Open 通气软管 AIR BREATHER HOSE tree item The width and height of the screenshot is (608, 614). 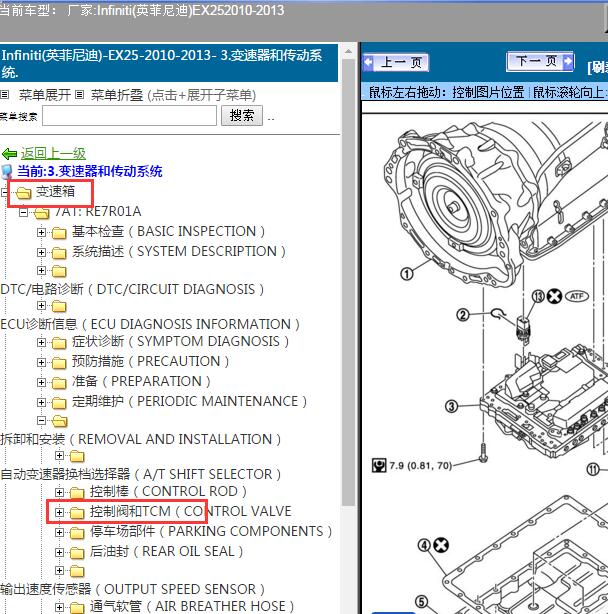tap(192, 606)
